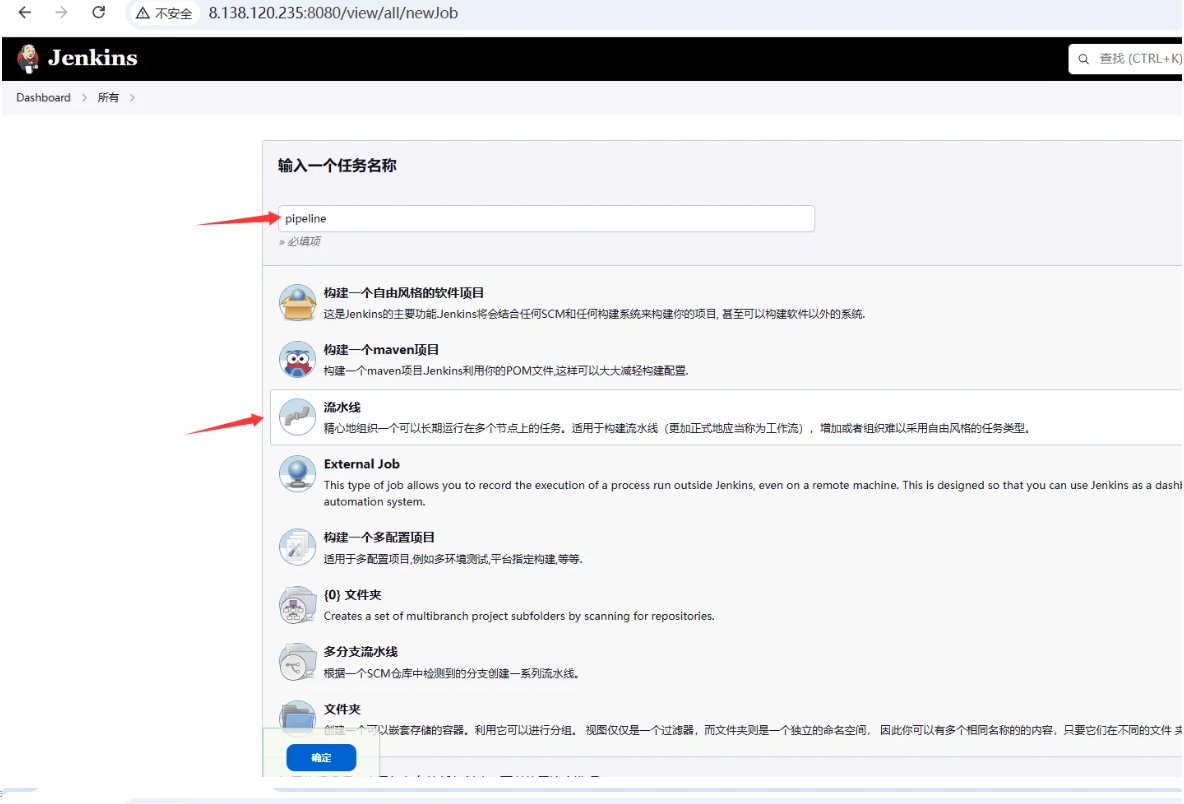The height and width of the screenshot is (804, 1184).
Task: Click the maven POM description text
Action: [506, 371]
